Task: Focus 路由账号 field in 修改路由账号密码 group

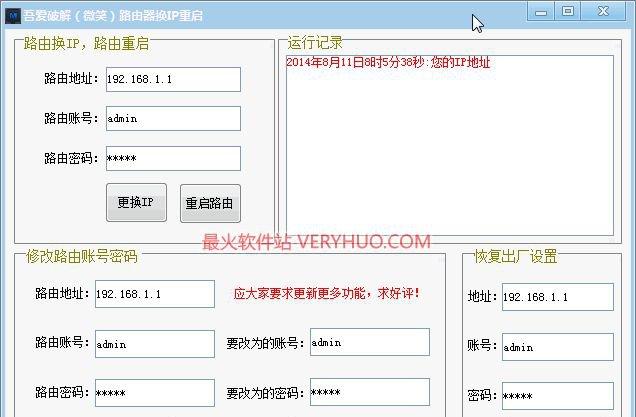Action: point(155,344)
